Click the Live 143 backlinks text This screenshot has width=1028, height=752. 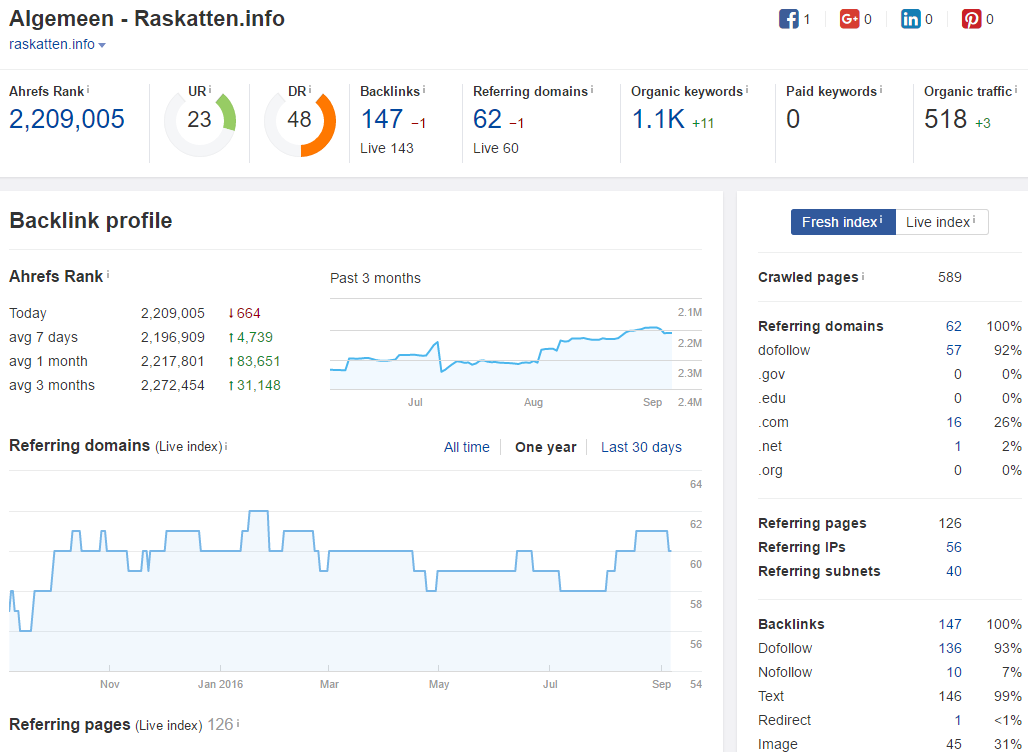[387, 149]
